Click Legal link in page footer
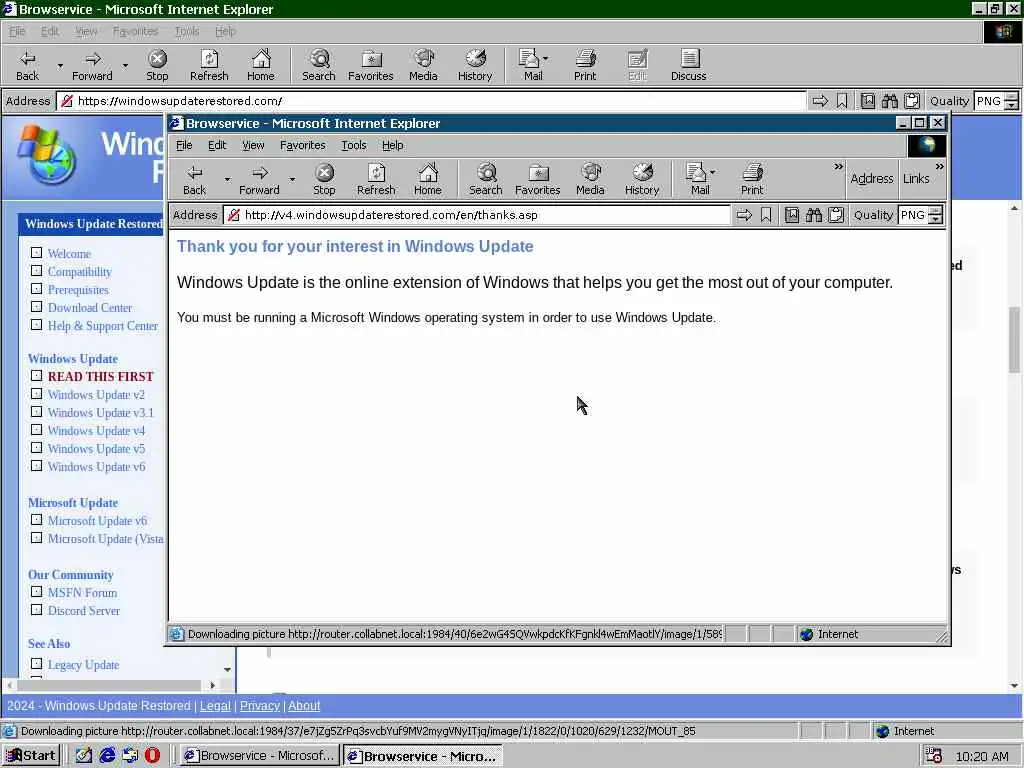Screen dimensions: 1024x768 click(215, 706)
